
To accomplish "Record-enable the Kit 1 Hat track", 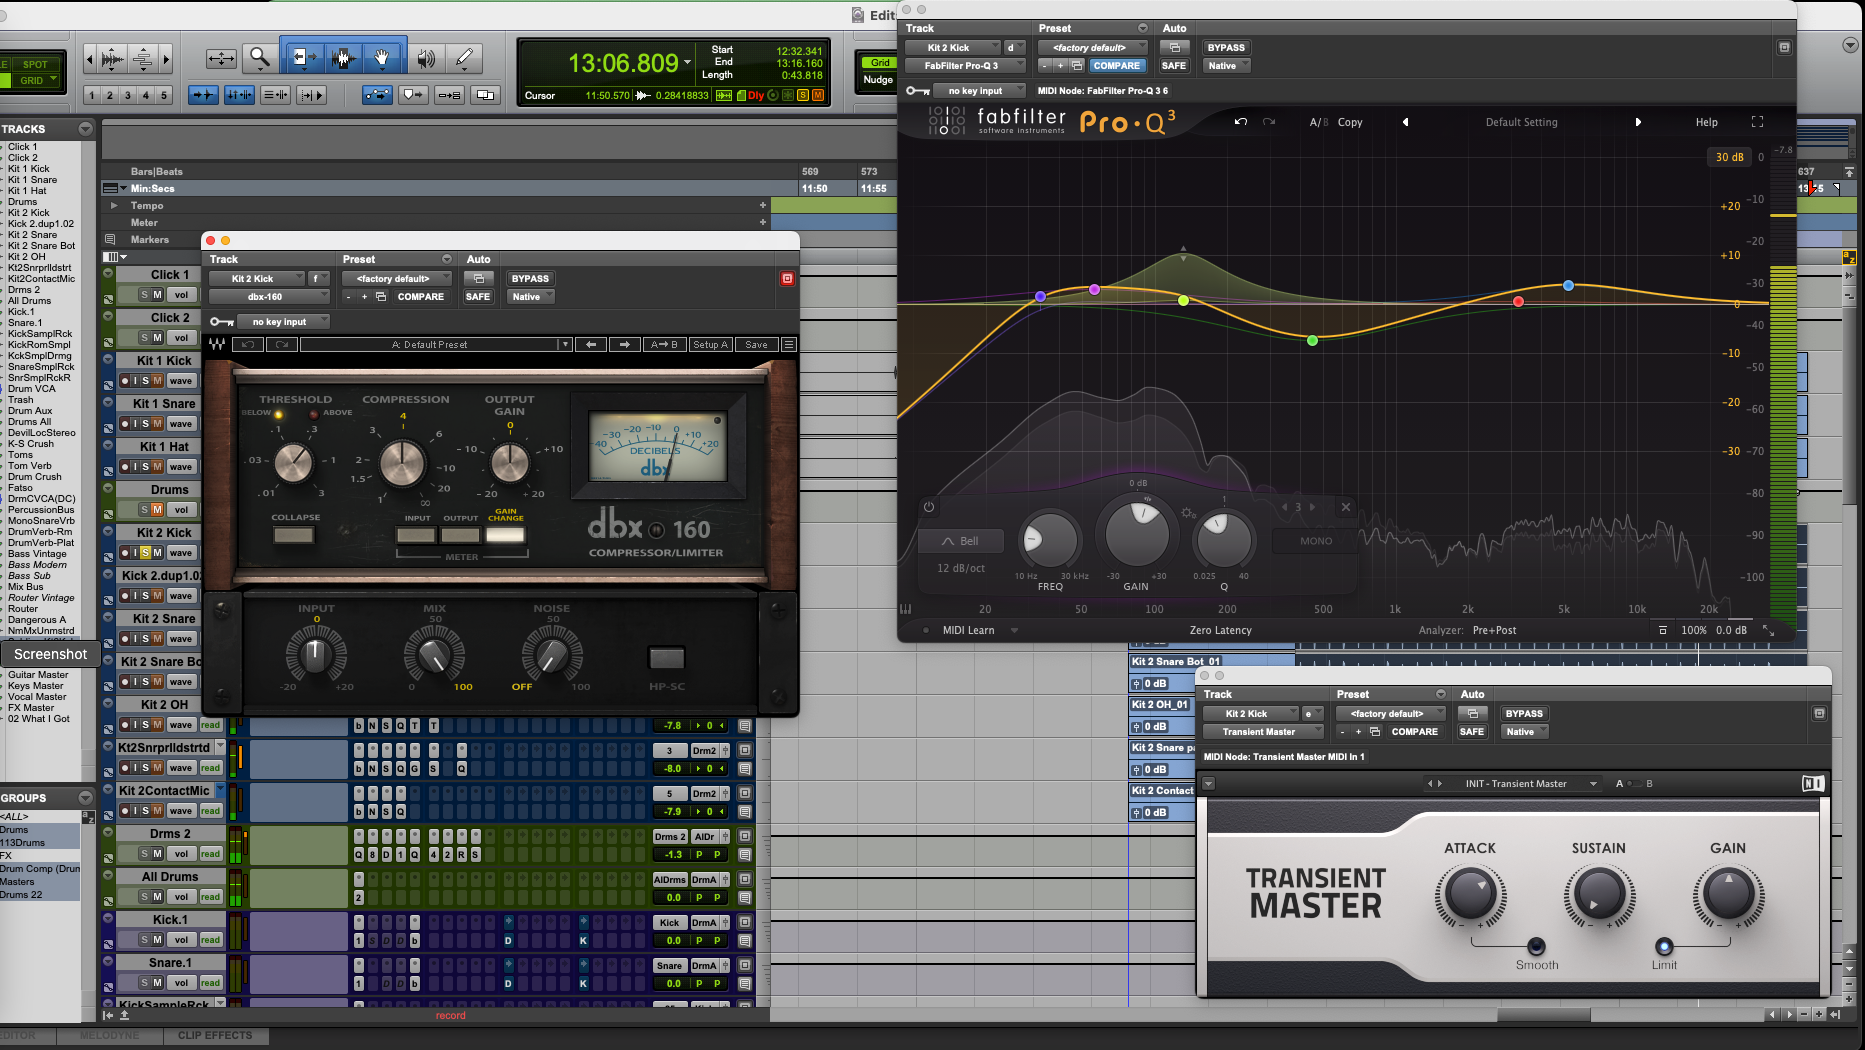I will pos(125,467).
